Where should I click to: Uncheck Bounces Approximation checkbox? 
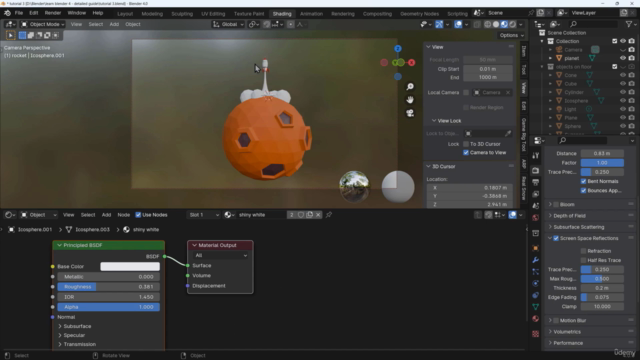[x=583, y=191]
